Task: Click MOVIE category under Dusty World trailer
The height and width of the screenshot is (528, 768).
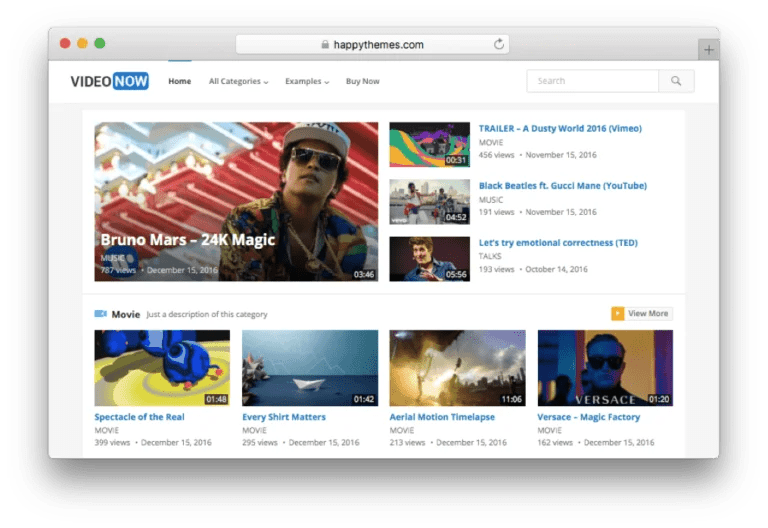Action: (491, 143)
